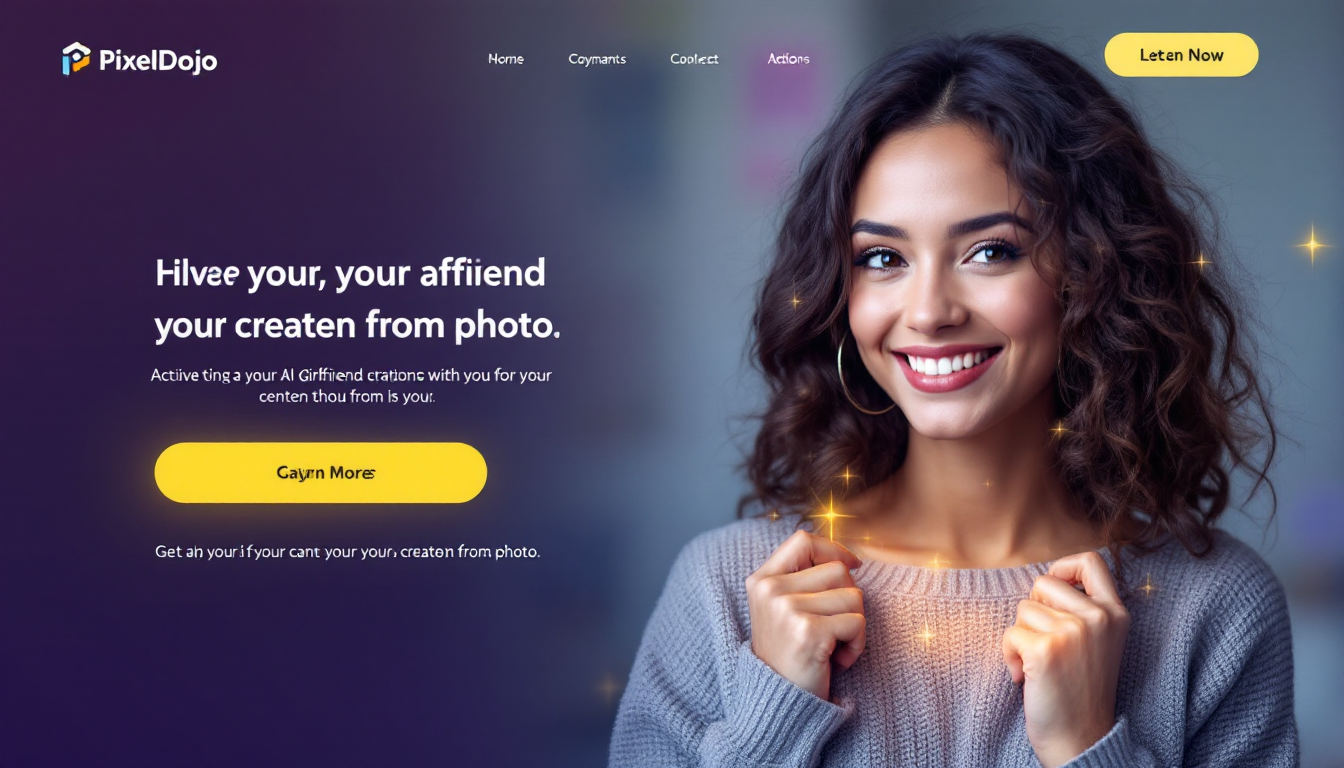Click the yellow Leten Now button
This screenshot has width=1344, height=768.
pyautogui.click(x=1181, y=55)
